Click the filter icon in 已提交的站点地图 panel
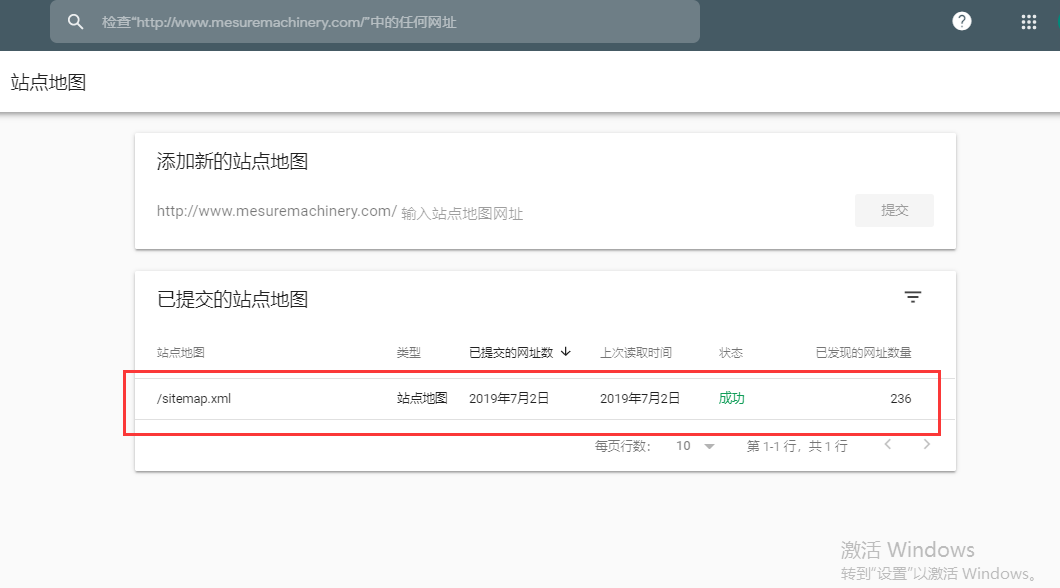 pyautogui.click(x=912, y=297)
